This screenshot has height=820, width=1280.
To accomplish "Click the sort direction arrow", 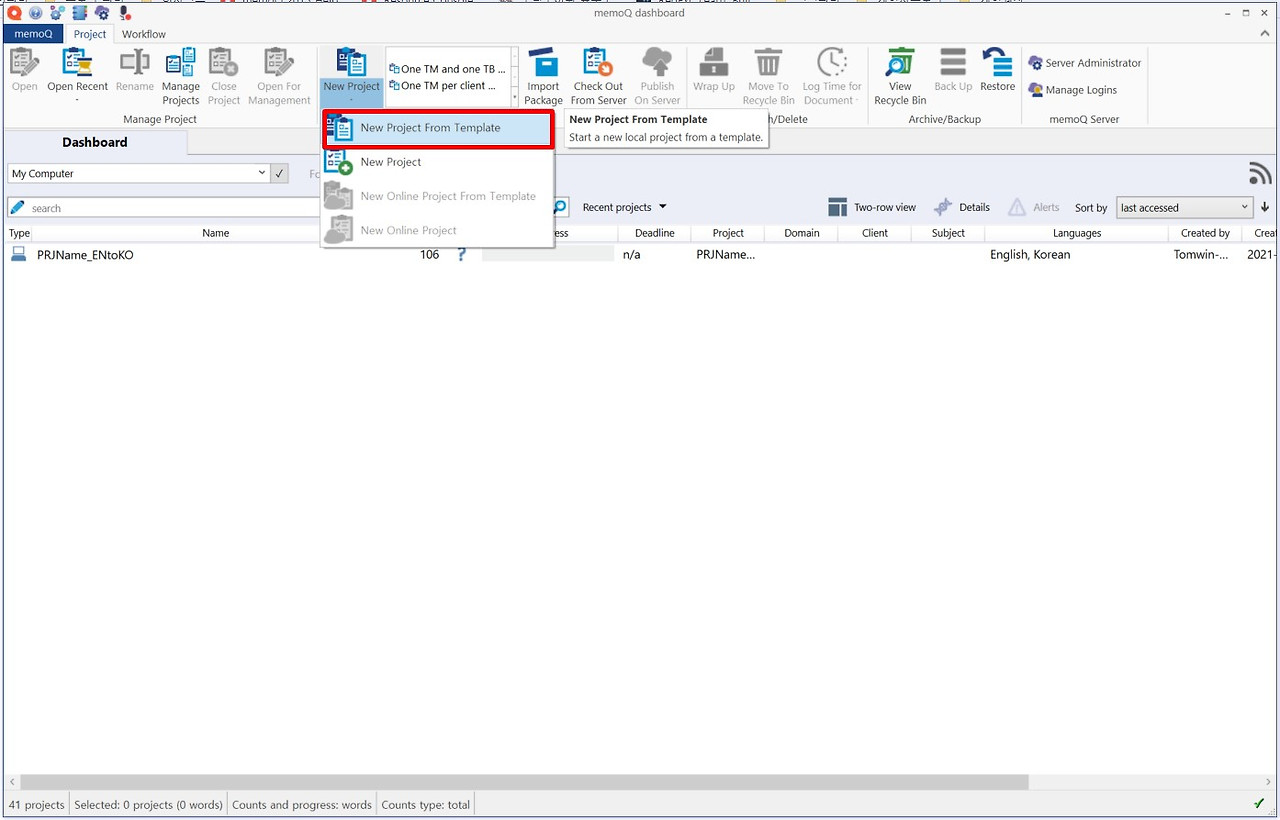I will [1265, 207].
